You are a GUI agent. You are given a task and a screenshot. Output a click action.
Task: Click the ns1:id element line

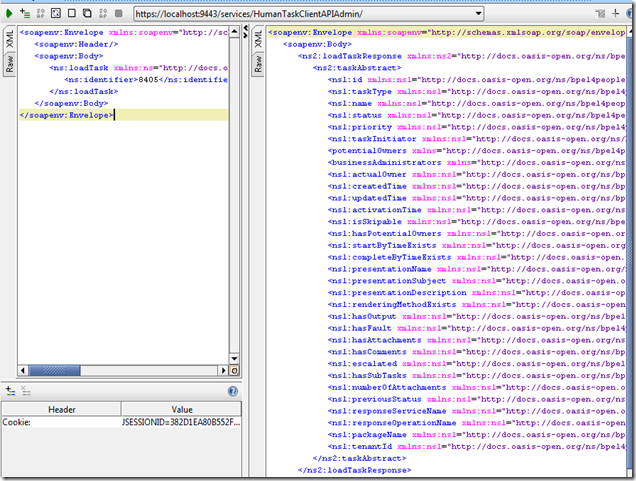(476, 79)
